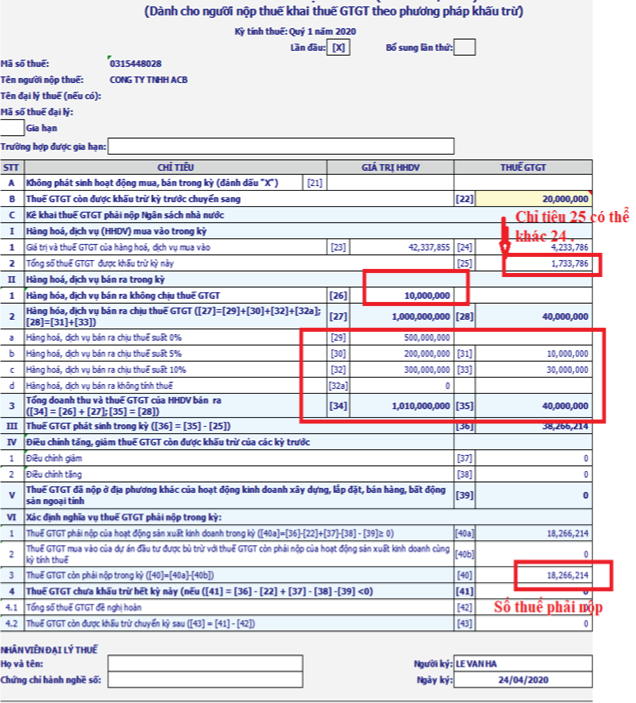The image size is (636, 703).
Task: Click cell [22] with value 20,000,000
Action: [x=547, y=199]
